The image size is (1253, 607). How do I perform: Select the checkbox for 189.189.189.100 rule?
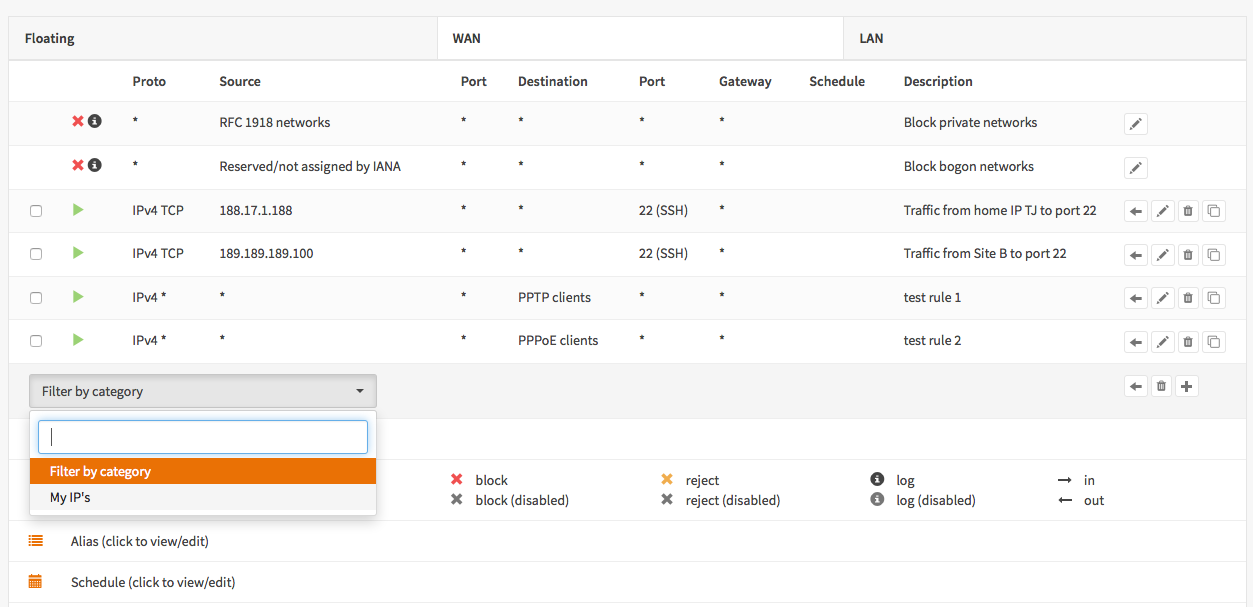[36, 254]
